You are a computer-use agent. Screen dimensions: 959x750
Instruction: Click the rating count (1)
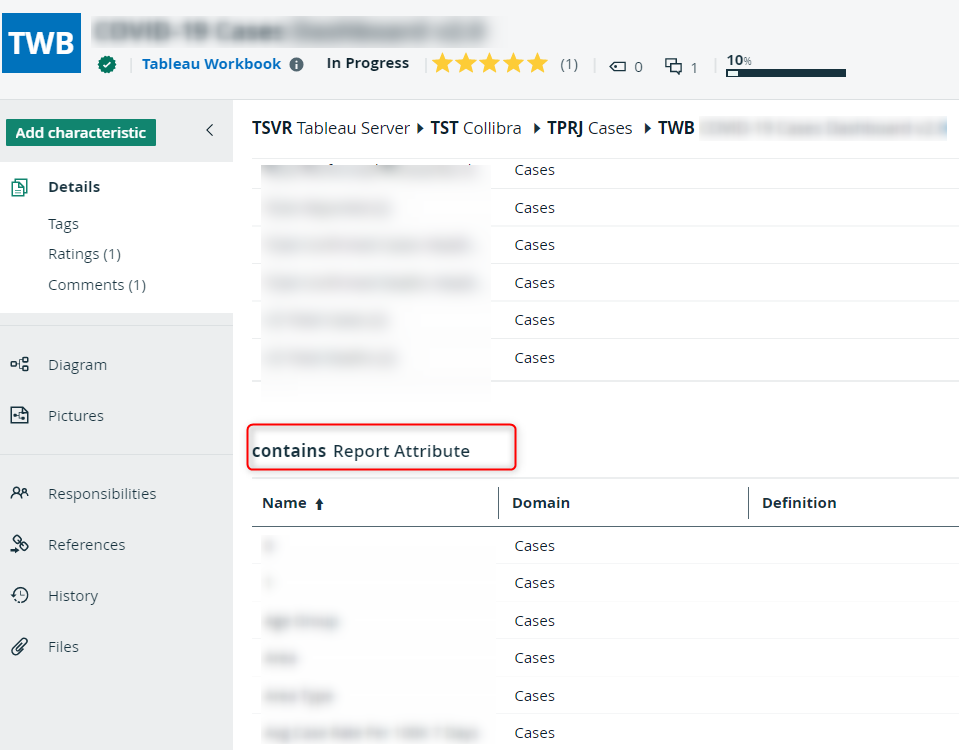click(569, 64)
